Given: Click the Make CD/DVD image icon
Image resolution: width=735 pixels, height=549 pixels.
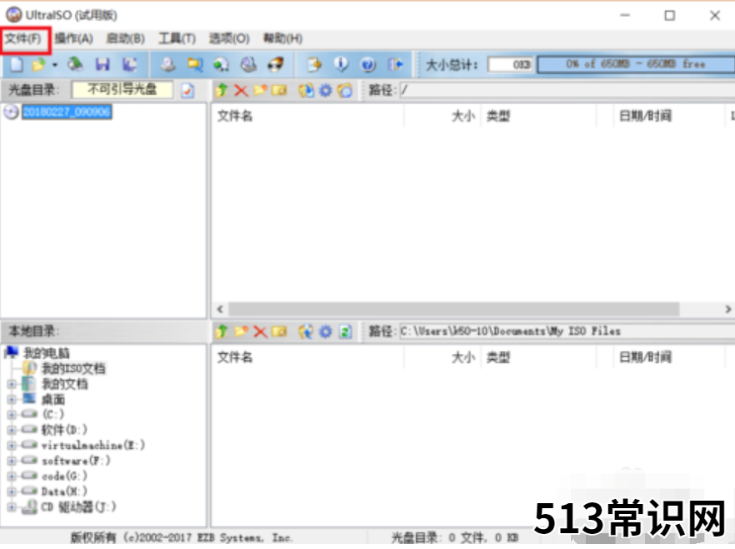Looking at the screenshot, I should [168, 64].
